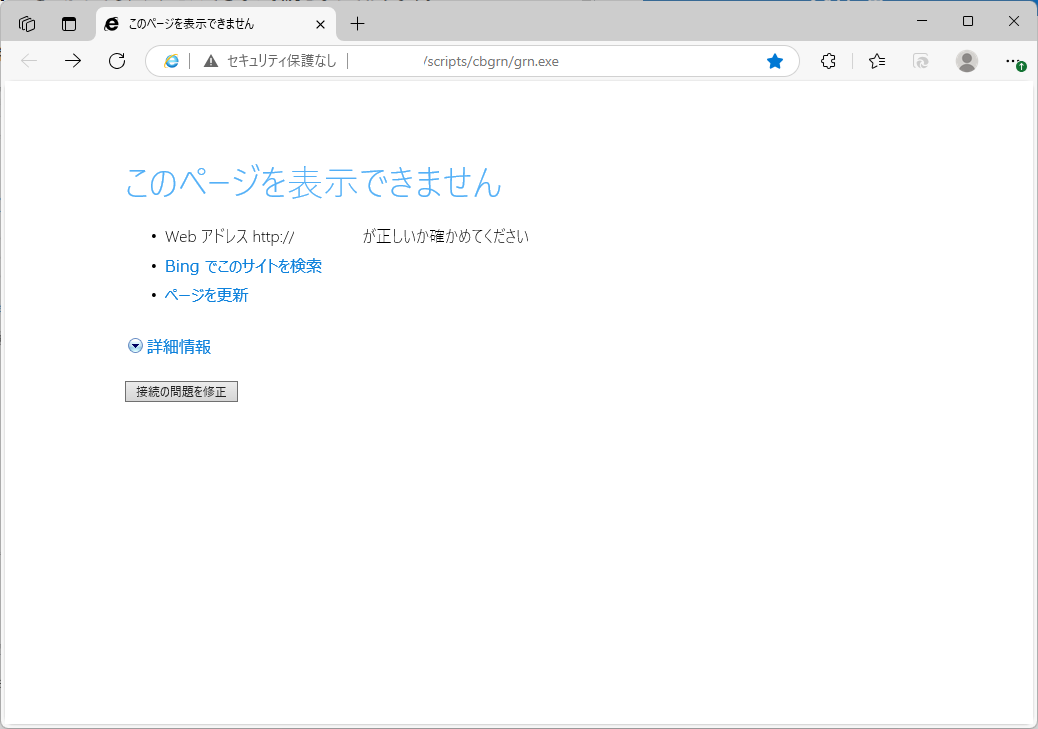Open a new tab with the plus button
The width and height of the screenshot is (1038, 729).
pos(357,23)
